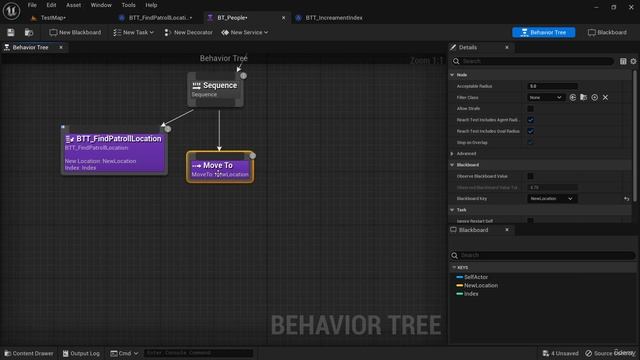640x360 pixels.
Task: Open the Window menu
Action: (101, 5)
